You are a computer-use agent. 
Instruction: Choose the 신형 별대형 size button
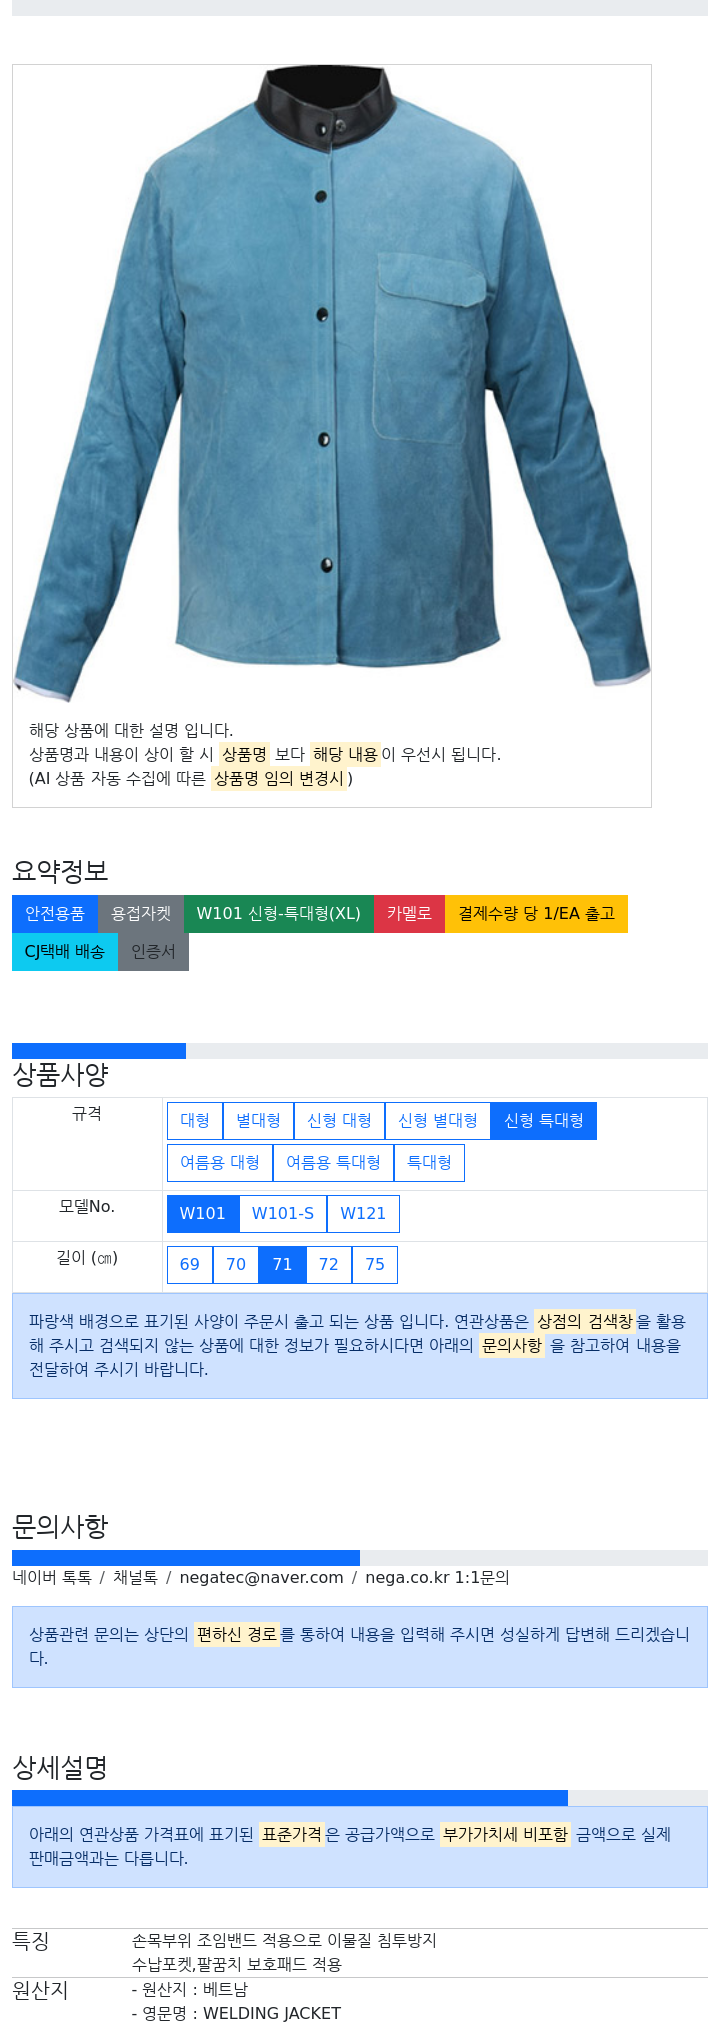click(x=438, y=1120)
